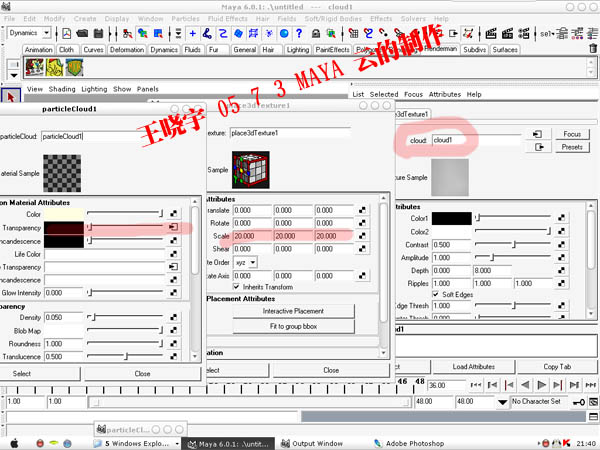
Task: Click the second yellow shelf icon
Action: [54, 67]
